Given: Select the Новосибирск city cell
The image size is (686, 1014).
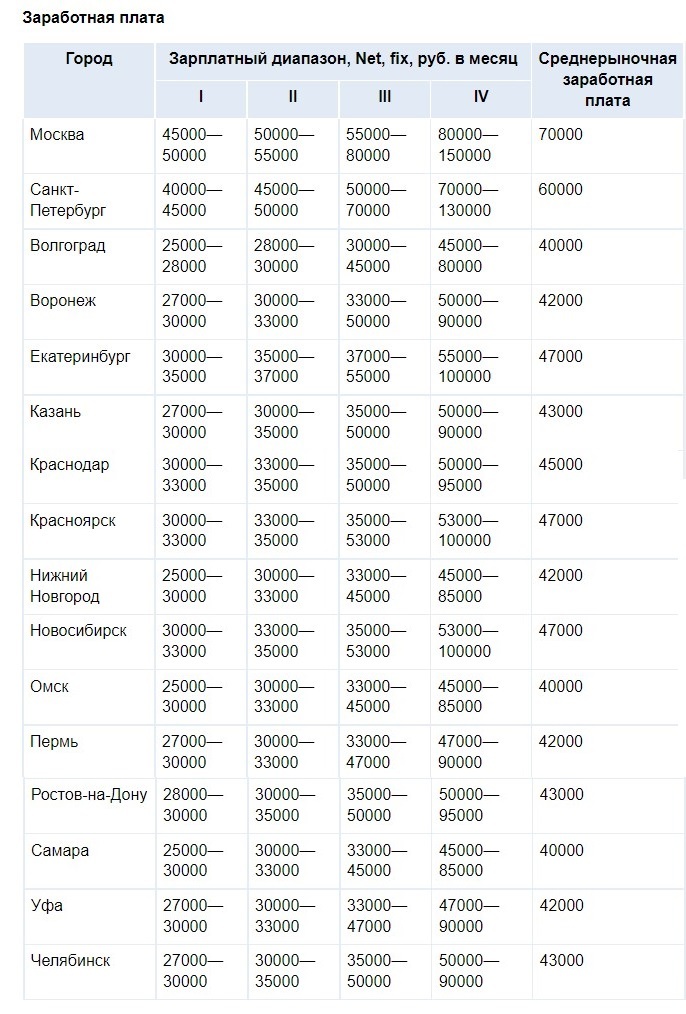Looking at the screenshot, I should [78, 631].
